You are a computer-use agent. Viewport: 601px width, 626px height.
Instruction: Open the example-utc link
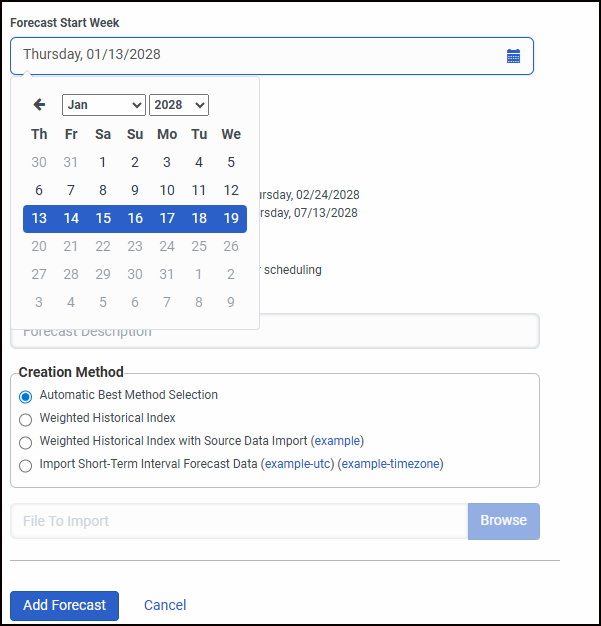click(x=297, y=464)
